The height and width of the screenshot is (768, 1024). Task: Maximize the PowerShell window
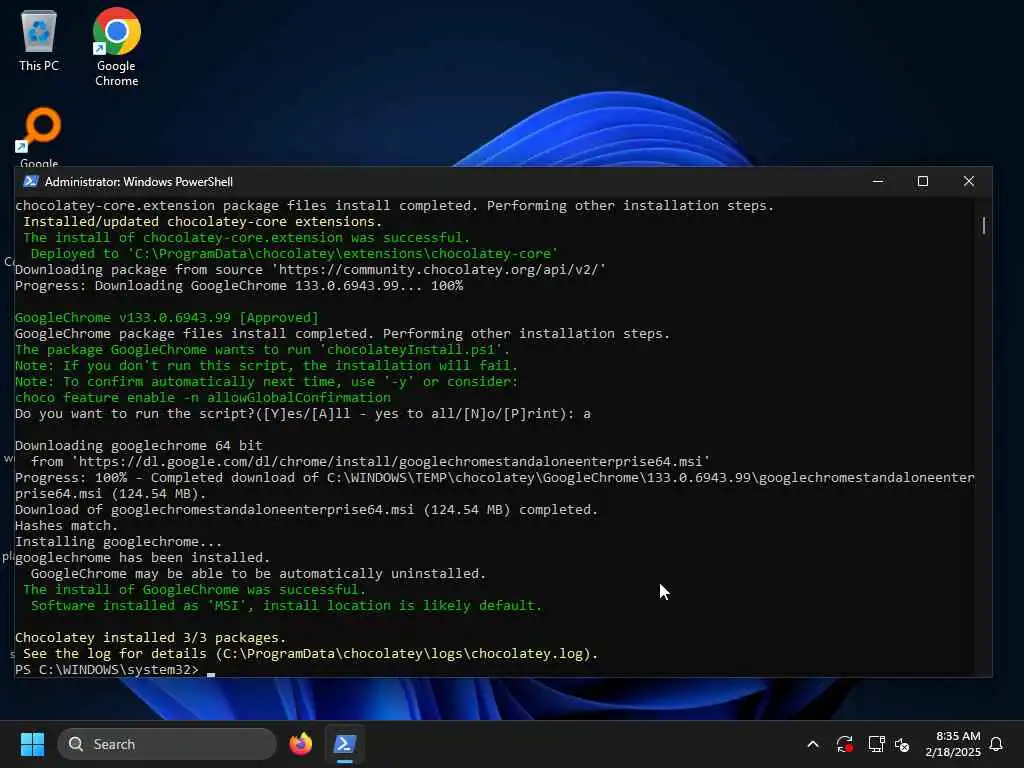(923, 182)
